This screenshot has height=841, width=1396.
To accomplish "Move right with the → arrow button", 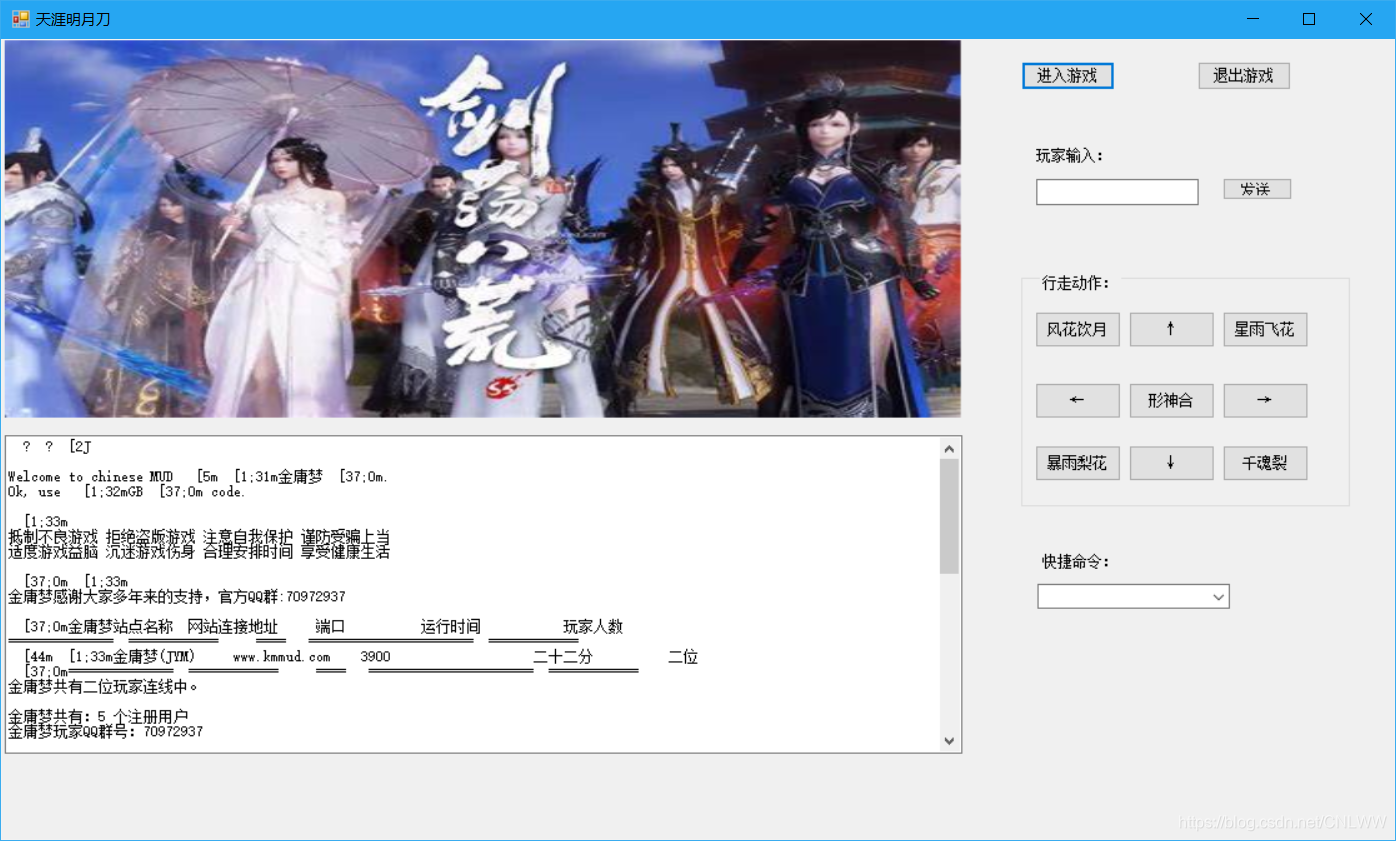I will pos(1265,401).
